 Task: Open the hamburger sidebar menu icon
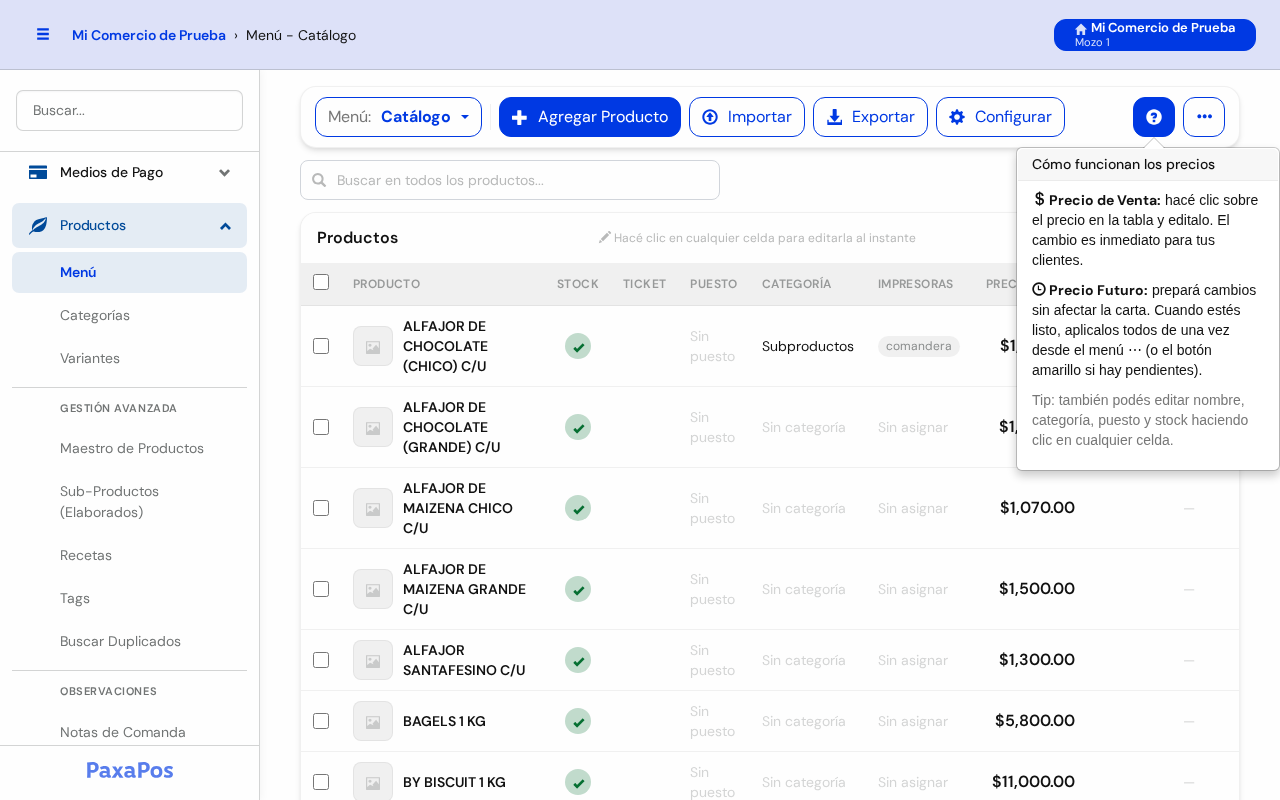(43, 34)
